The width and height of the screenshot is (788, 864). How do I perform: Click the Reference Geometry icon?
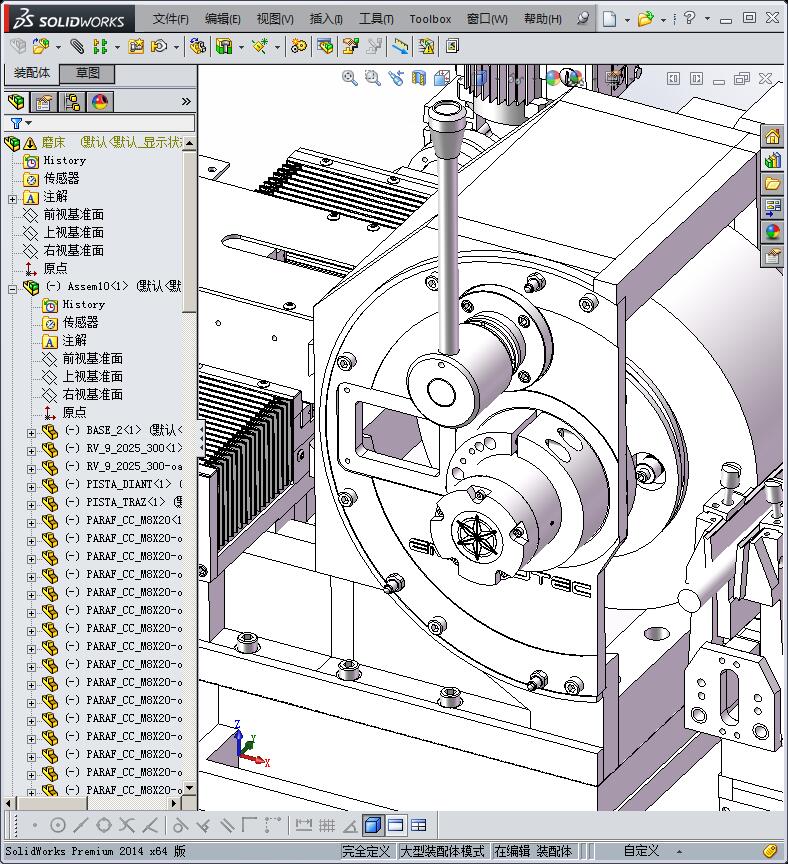260,46
